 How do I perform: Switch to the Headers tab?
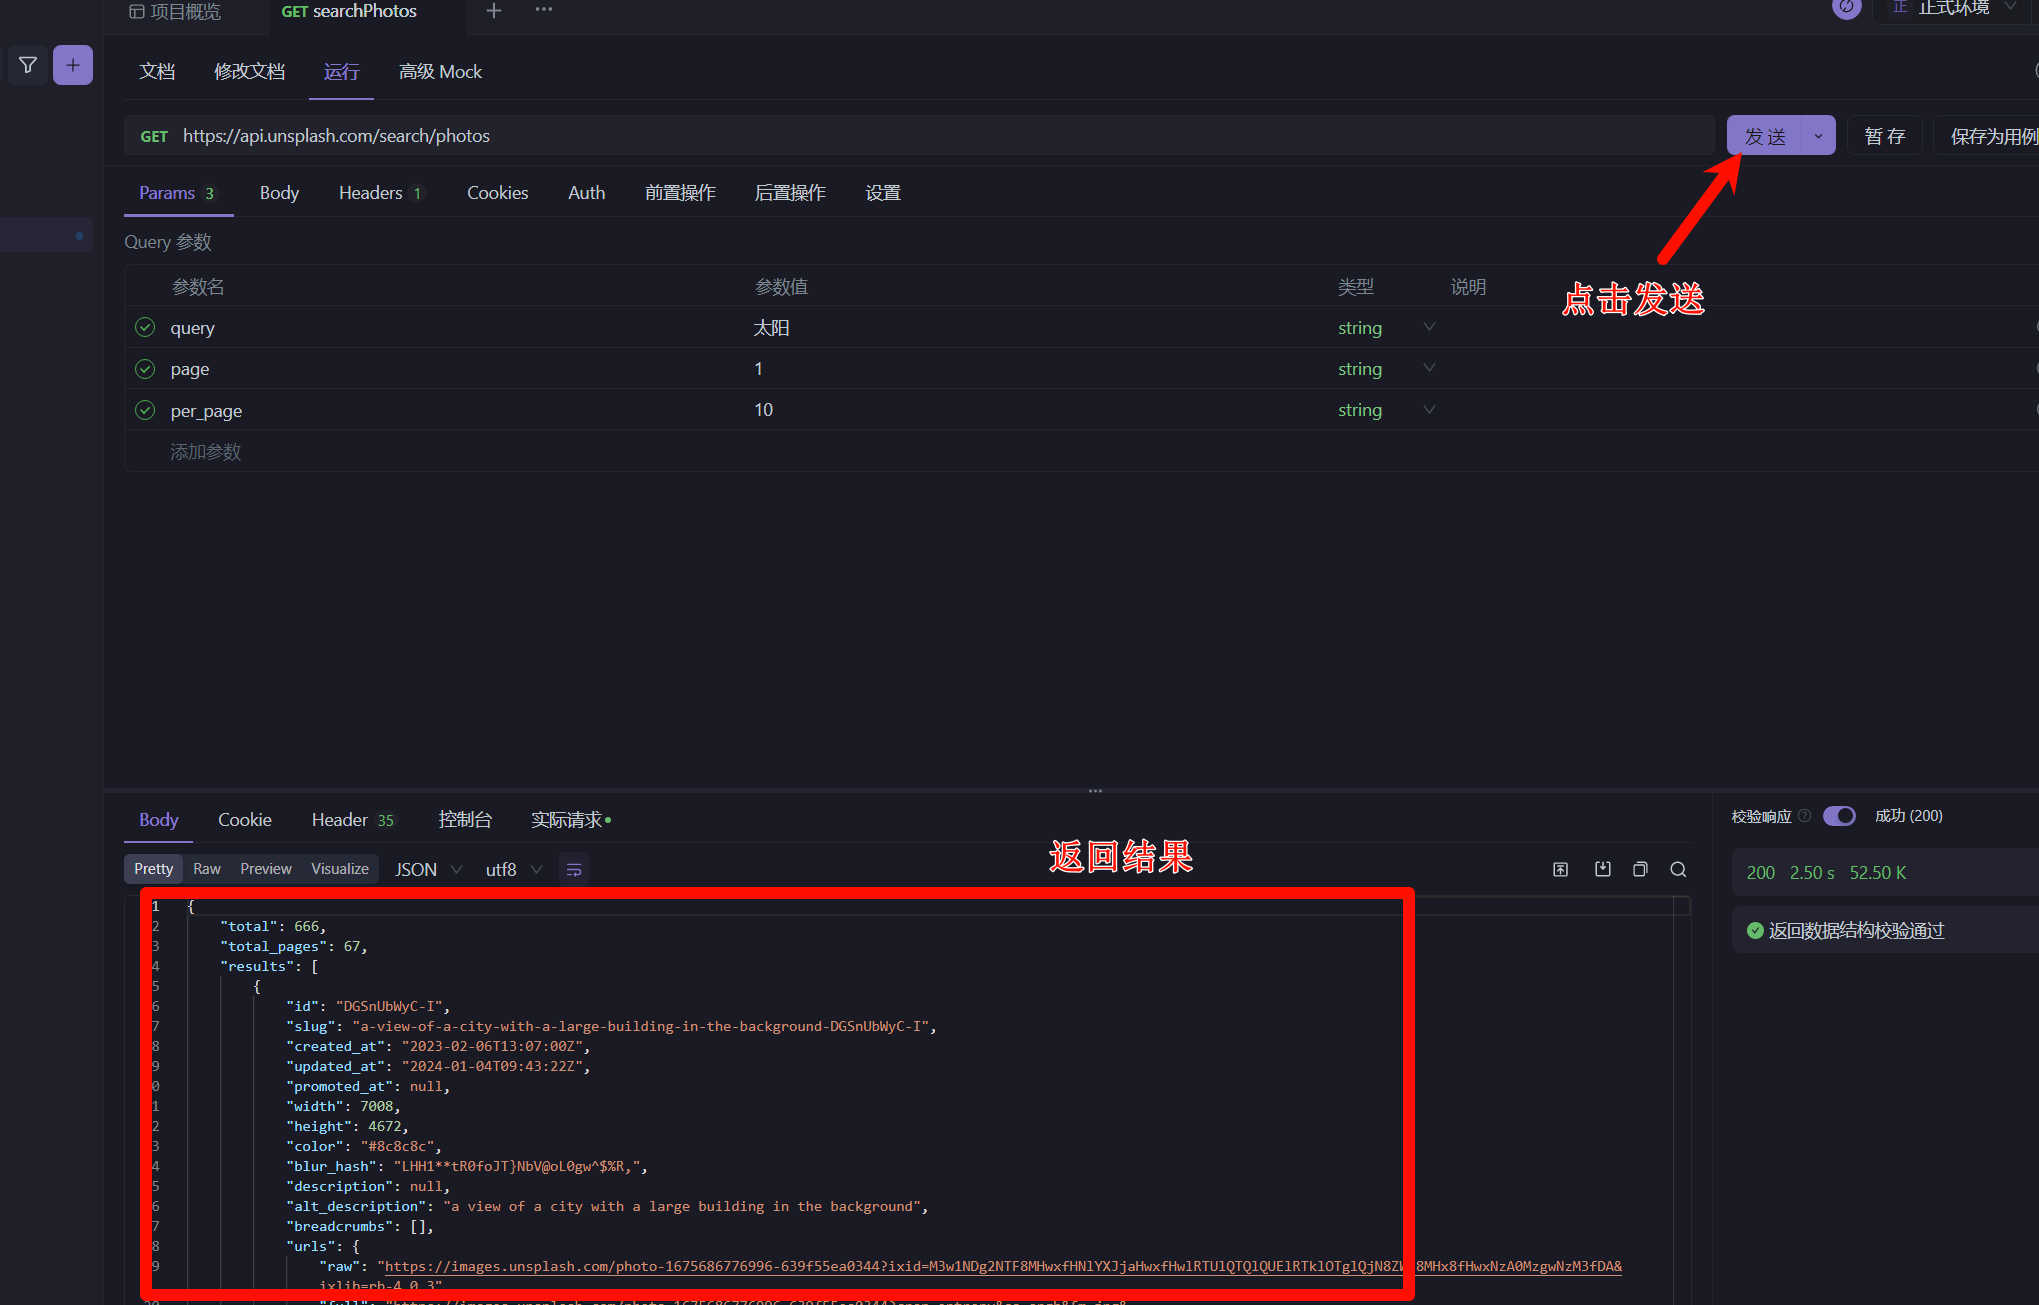[380, 193]
